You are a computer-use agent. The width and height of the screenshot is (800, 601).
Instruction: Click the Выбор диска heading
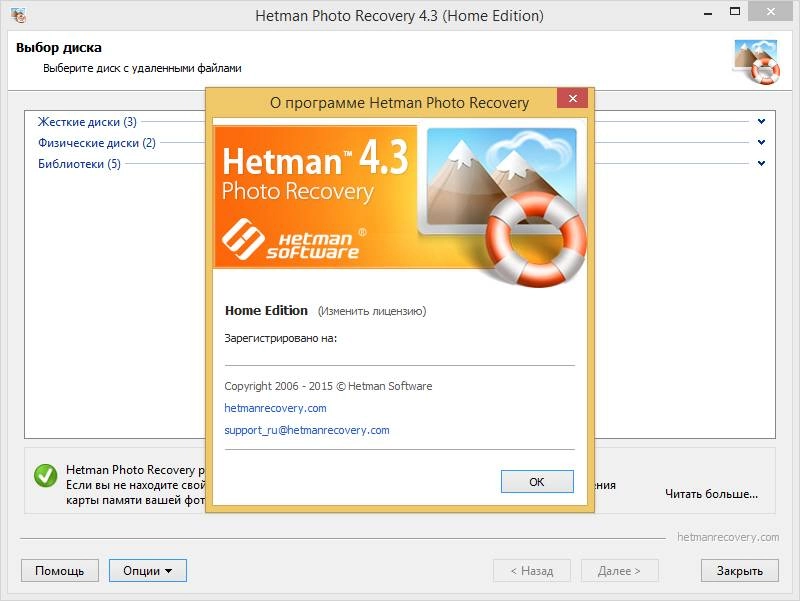pos(59,48)
